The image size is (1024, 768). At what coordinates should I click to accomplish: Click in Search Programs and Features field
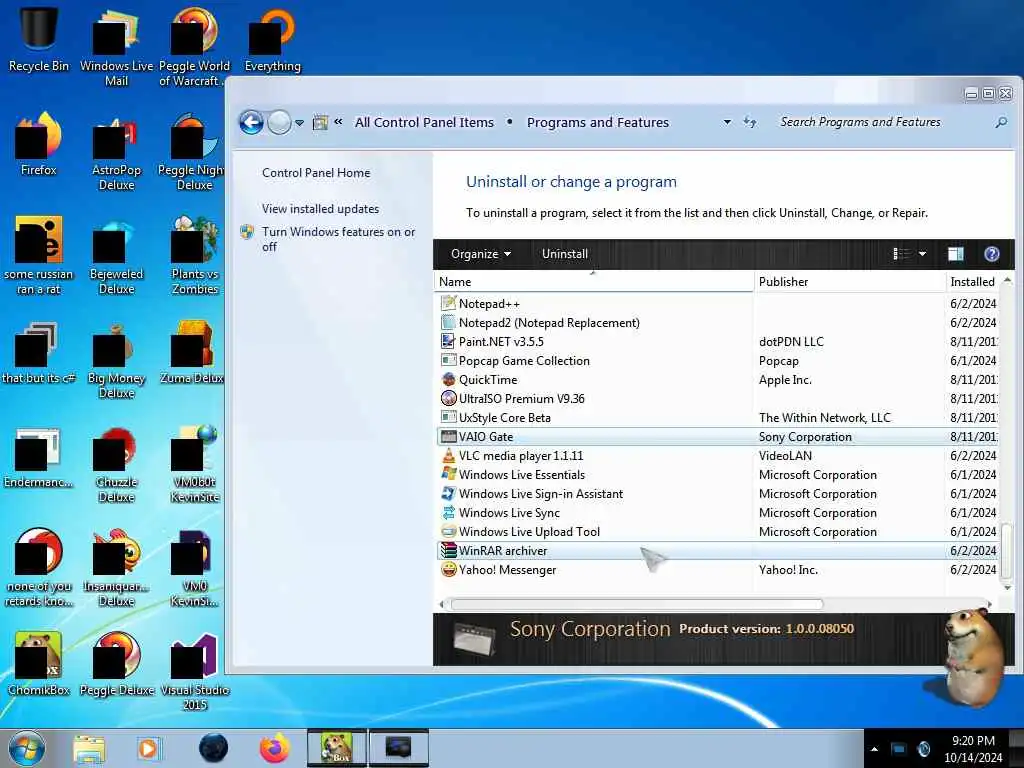882,122
